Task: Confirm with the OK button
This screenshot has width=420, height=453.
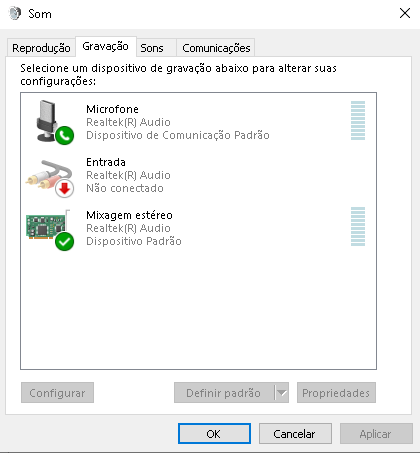Action: click(x=214, y=434)
